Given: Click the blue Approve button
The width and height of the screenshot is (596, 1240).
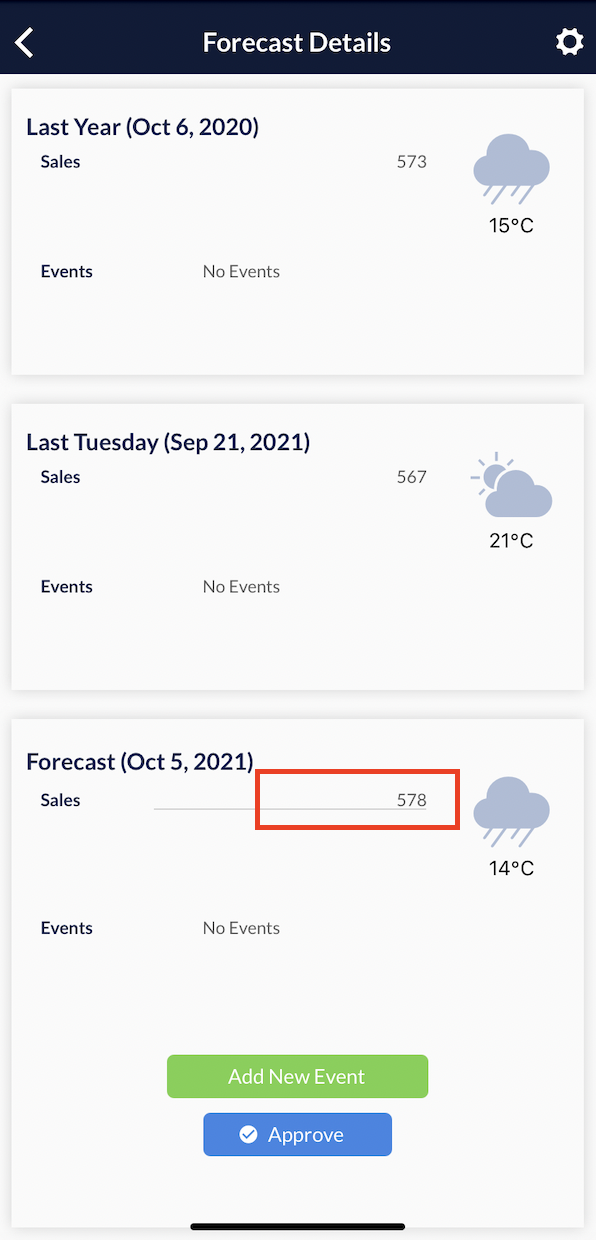Looking at the screenshot, I should [x=297, y=1135].
